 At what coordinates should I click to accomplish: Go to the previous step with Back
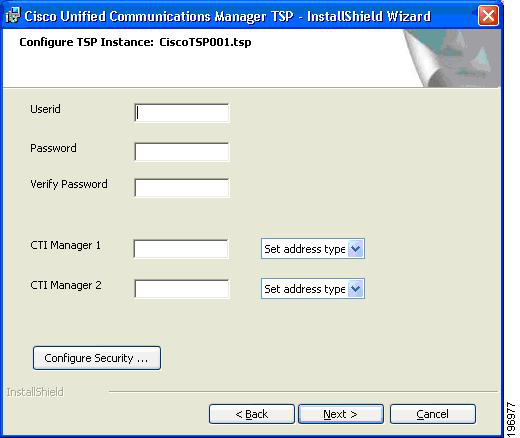click(252, 414)
